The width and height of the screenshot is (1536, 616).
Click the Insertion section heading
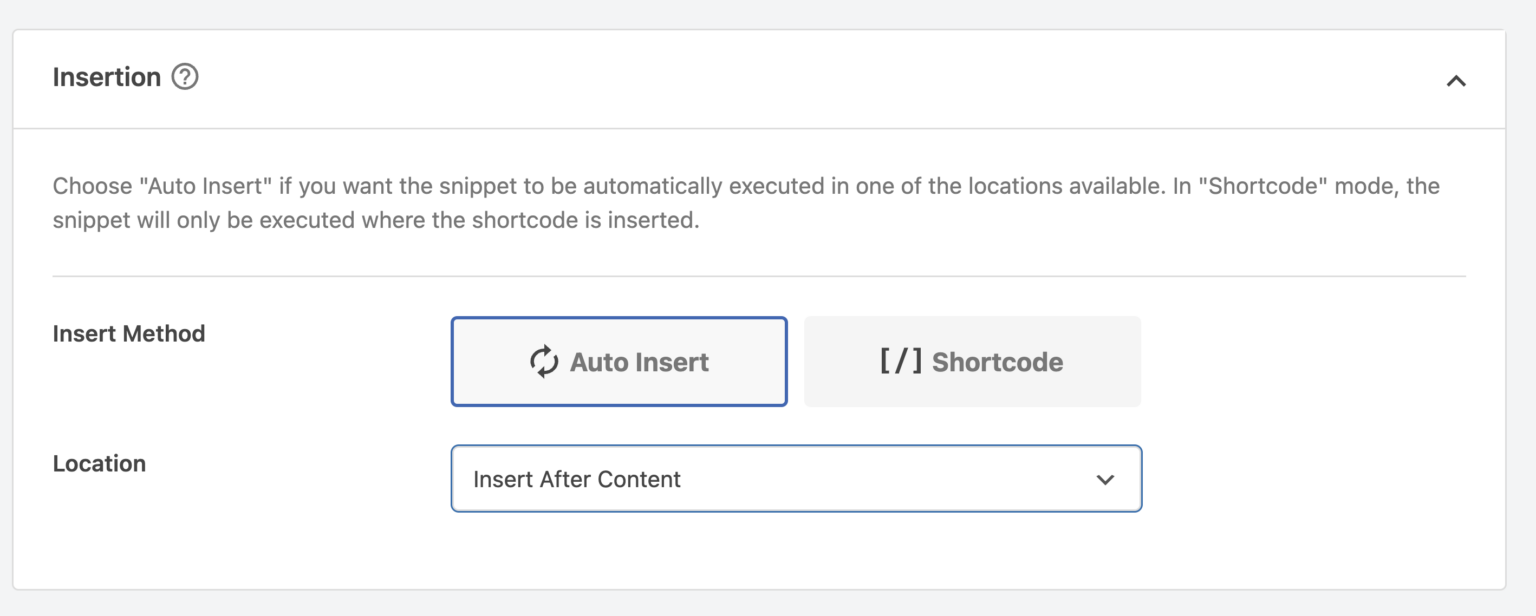(107, 77)
